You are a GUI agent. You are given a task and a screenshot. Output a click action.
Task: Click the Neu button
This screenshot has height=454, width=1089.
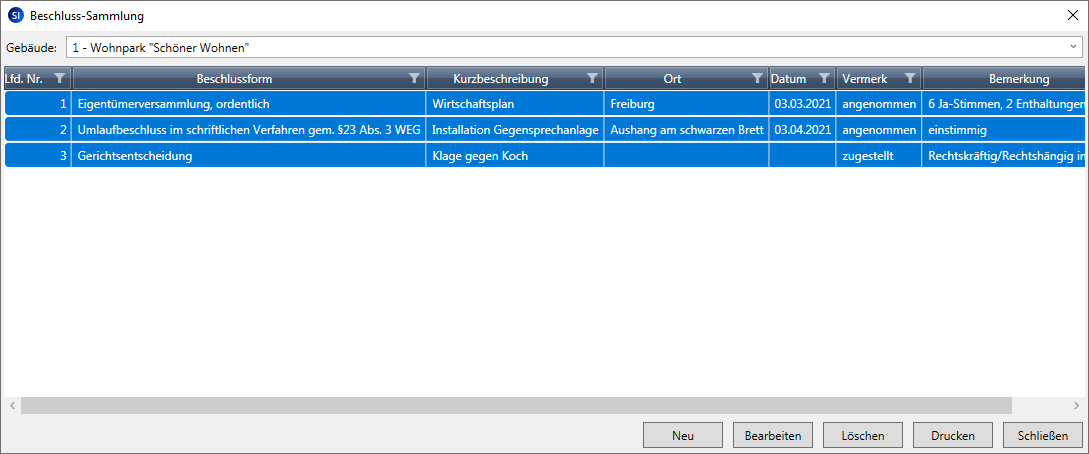coord(683,435)
